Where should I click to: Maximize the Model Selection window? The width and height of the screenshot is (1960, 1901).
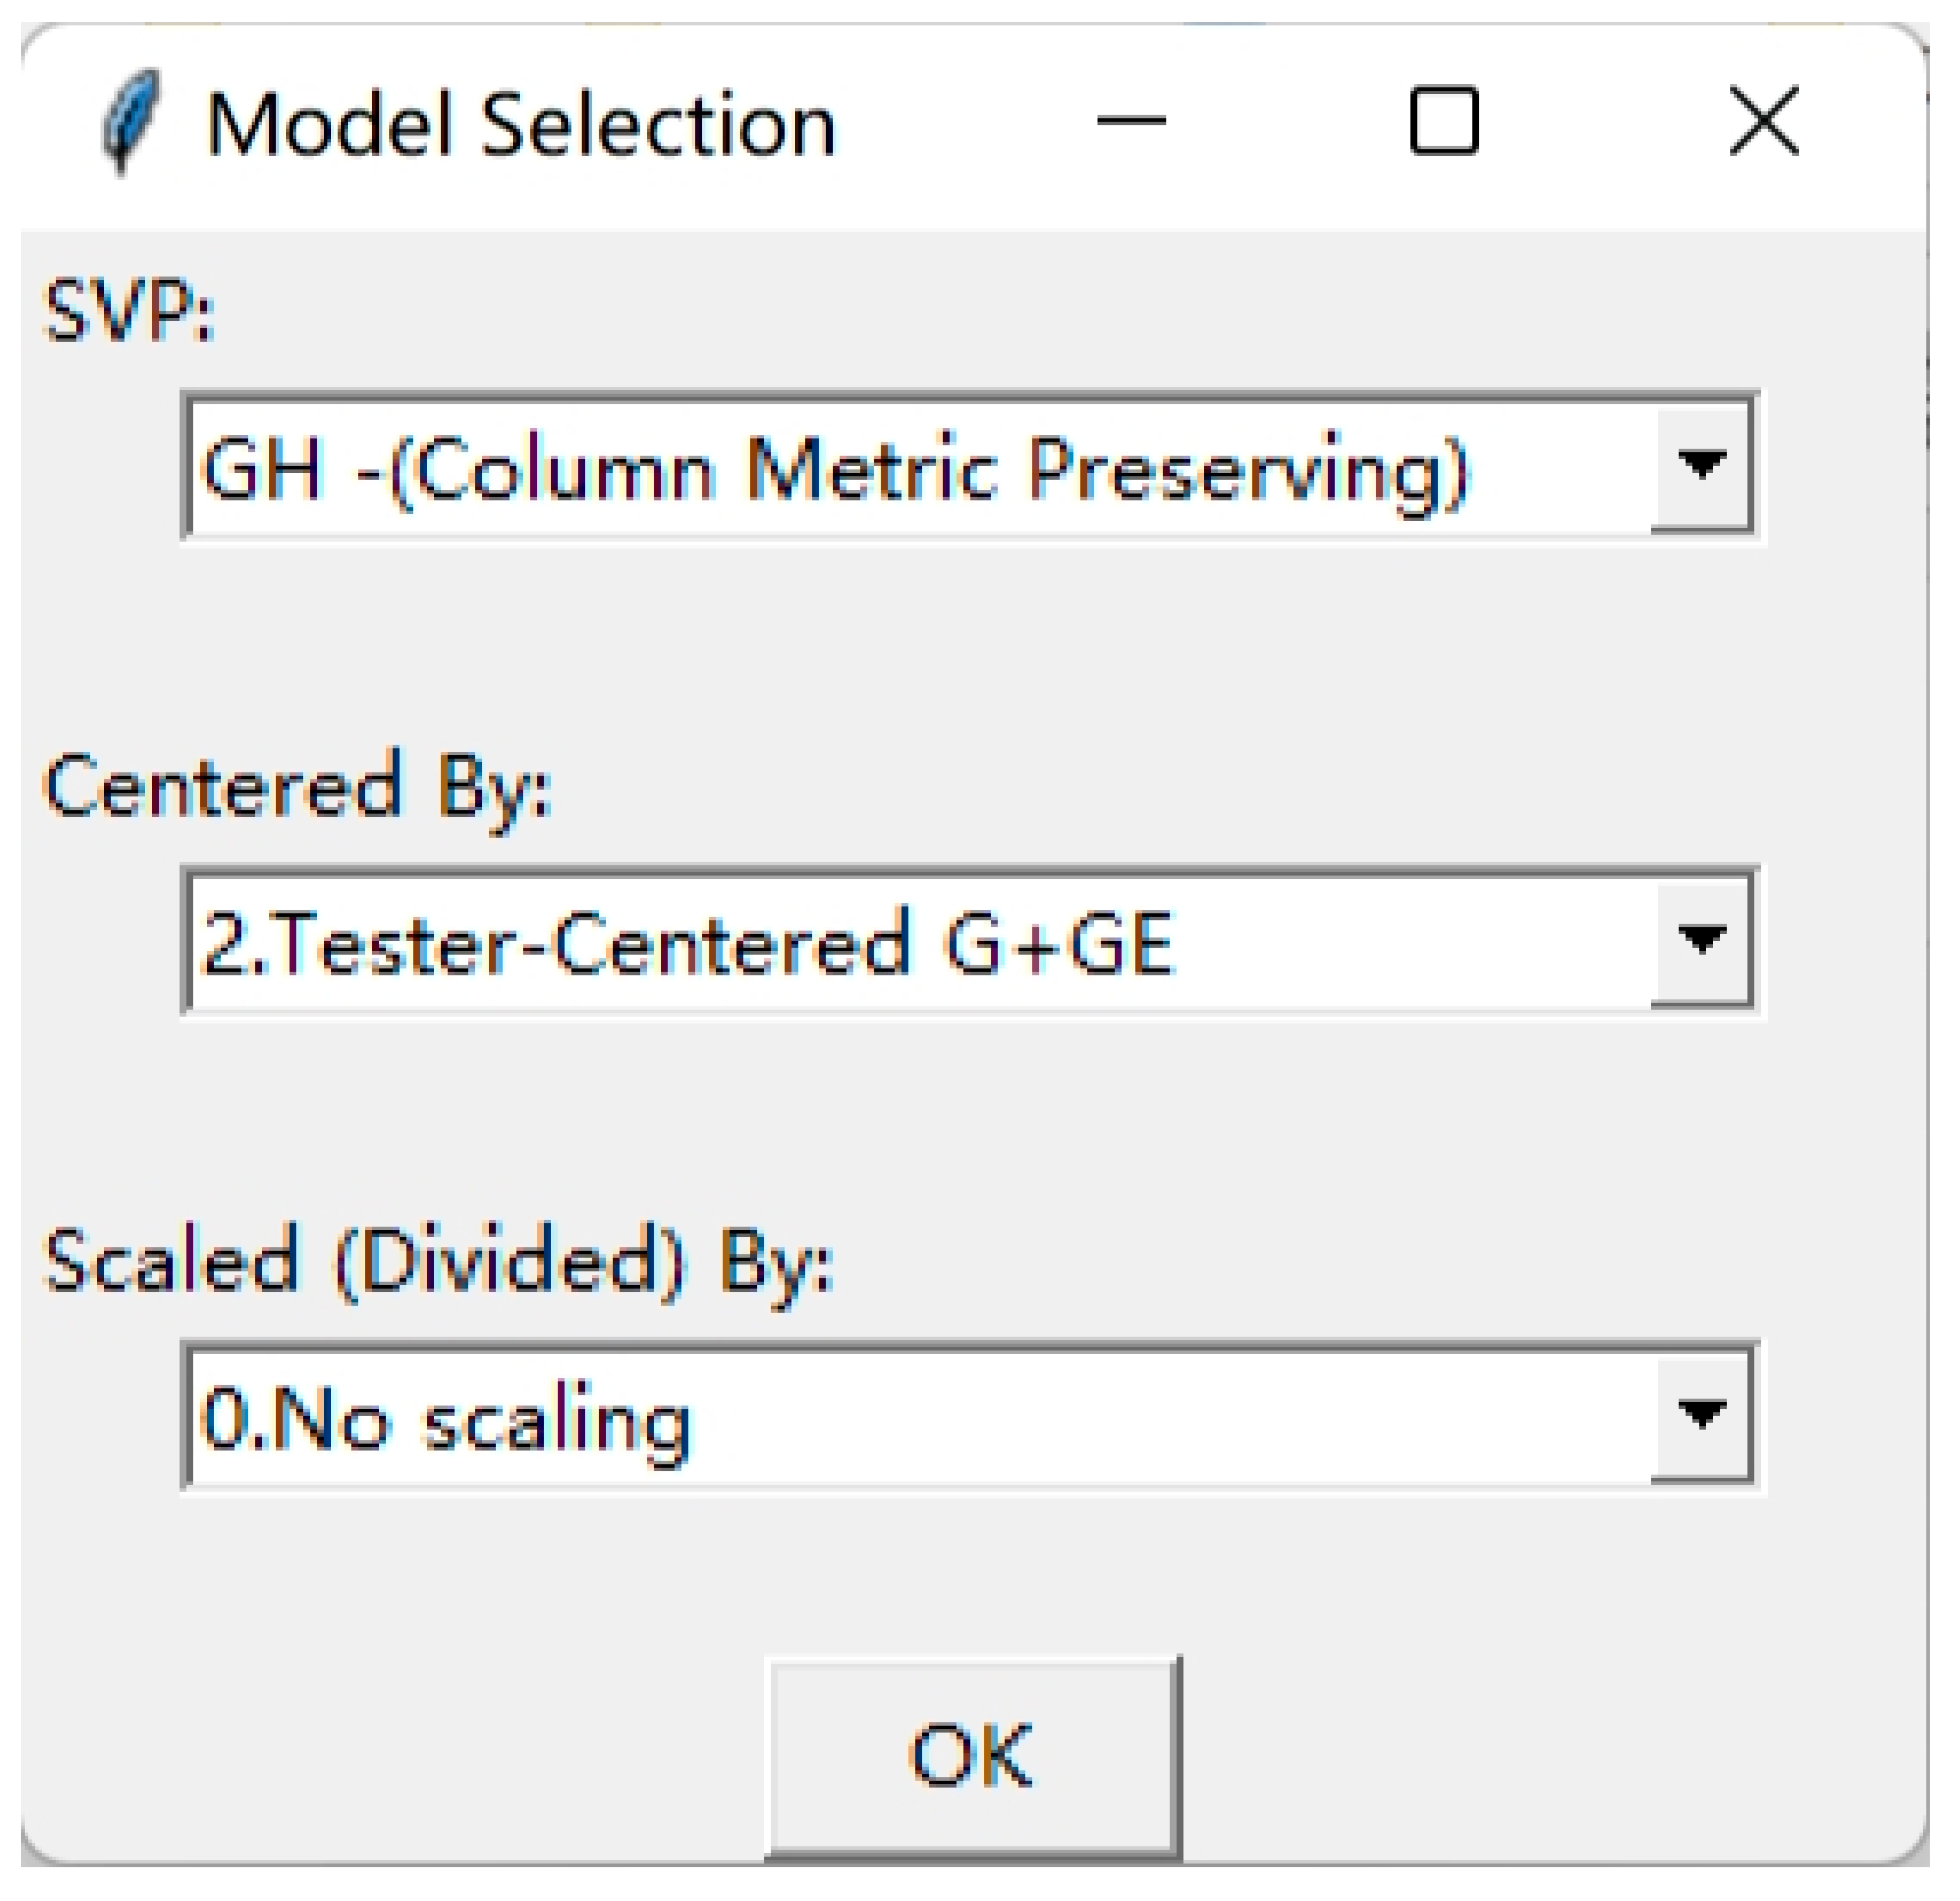pyautogui.click(x=1443, y=122)
